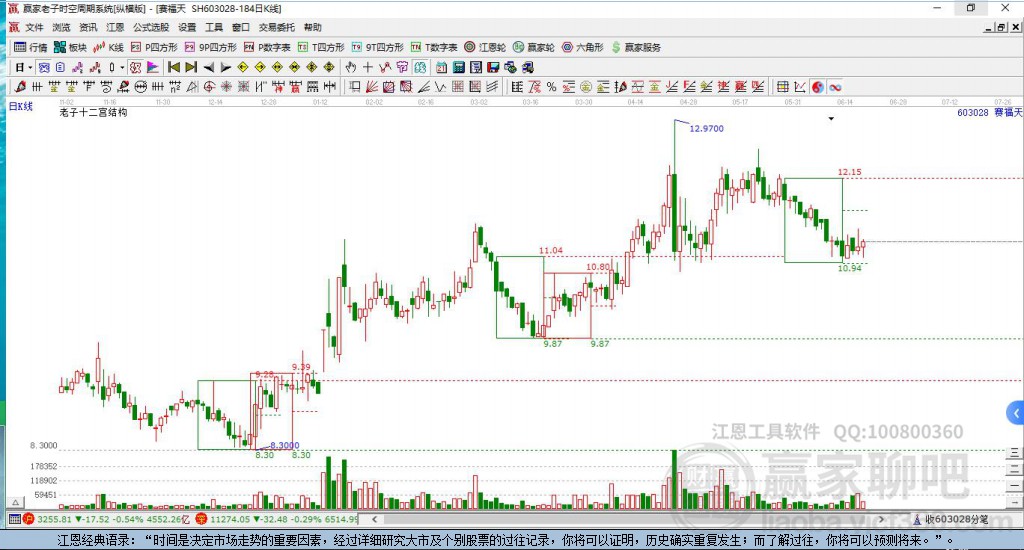This screenshot has height=550, width=1024.
Task: Click the percent sign drawing tool
Action: [x=552, y=87]
